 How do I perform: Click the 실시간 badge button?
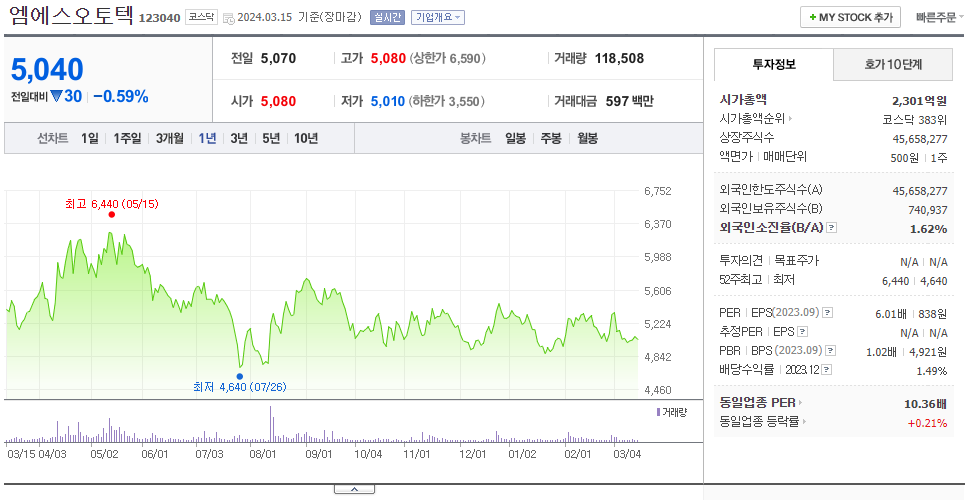coord(387,17)
